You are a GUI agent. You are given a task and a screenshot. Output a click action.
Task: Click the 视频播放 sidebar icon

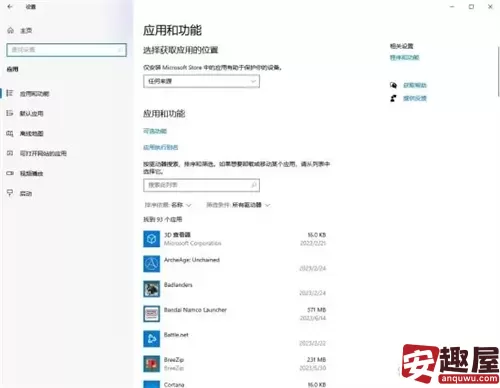(x=10, y=173)
